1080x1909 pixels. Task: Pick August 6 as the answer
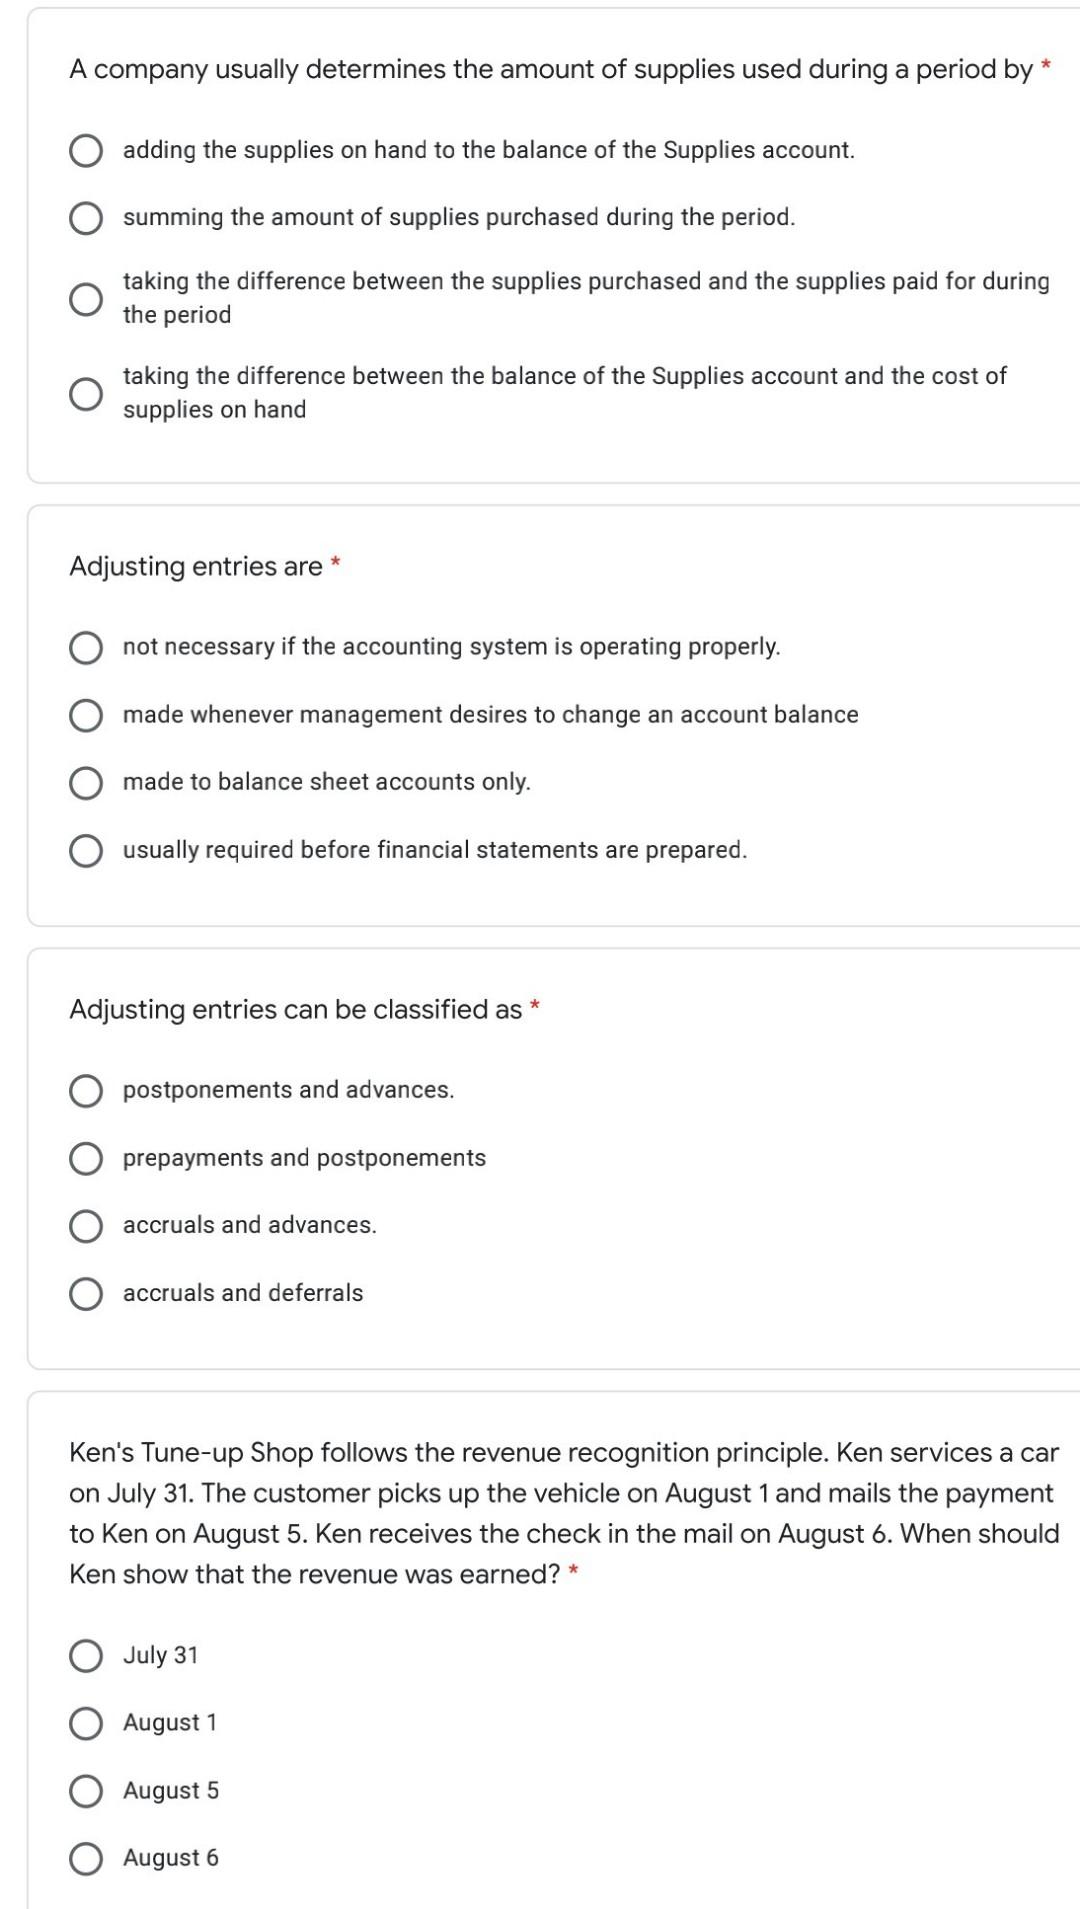(86, 1859)
